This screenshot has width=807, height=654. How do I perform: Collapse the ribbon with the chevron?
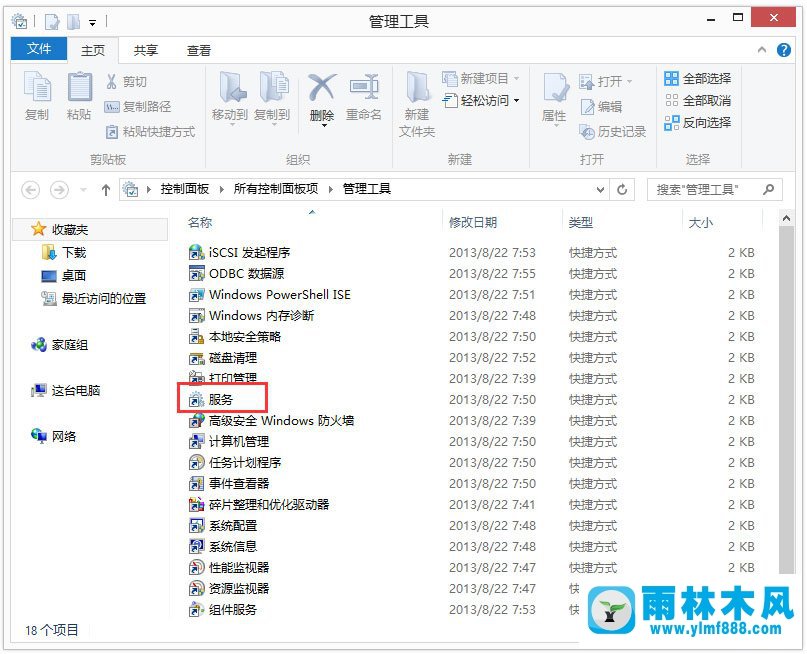(762, 50)
